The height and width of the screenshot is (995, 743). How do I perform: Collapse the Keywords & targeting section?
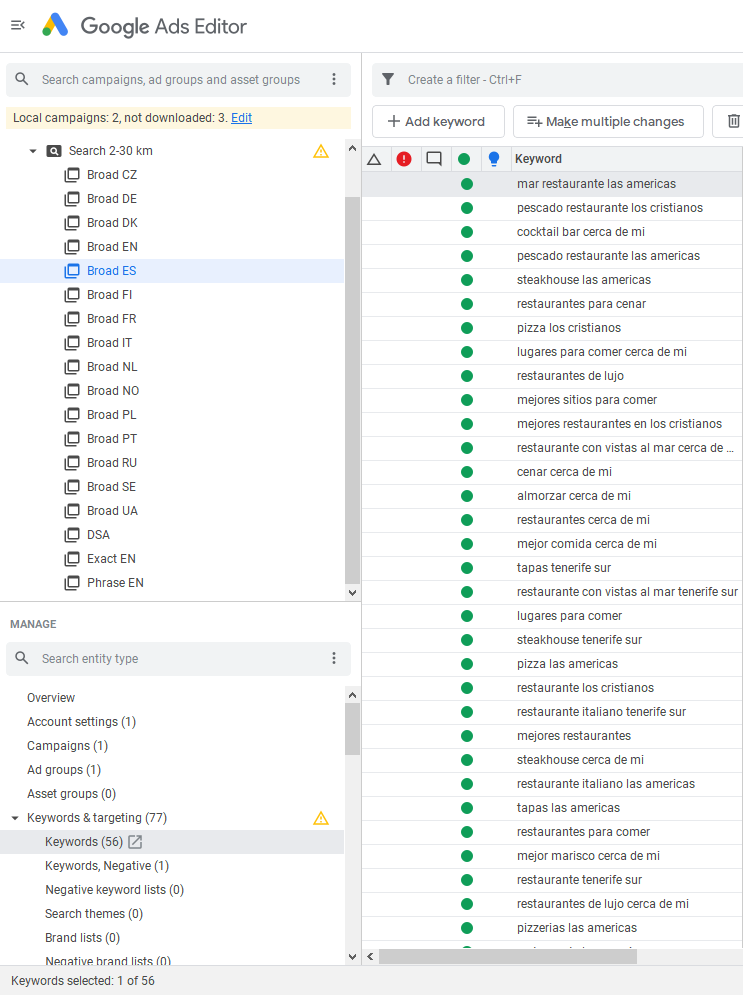point(15,818)
